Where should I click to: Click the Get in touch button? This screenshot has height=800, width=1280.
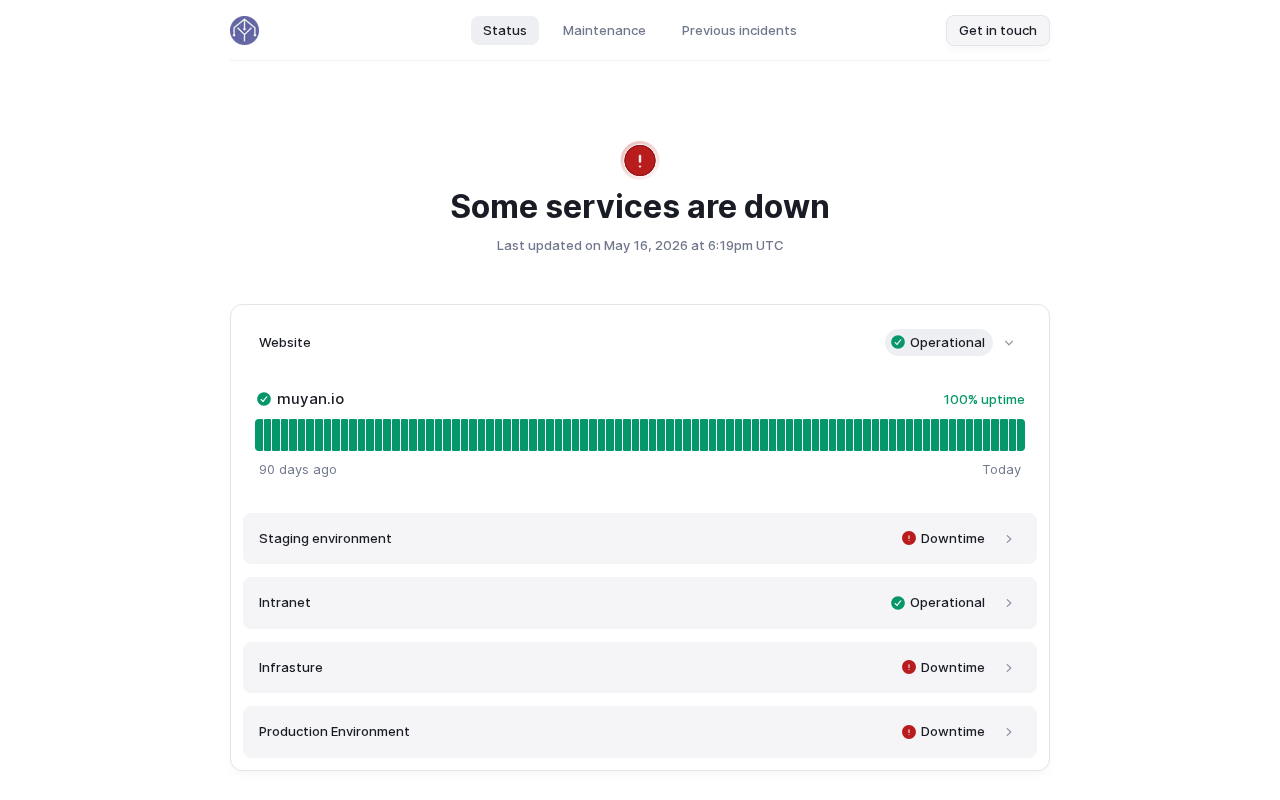[998, 30]
